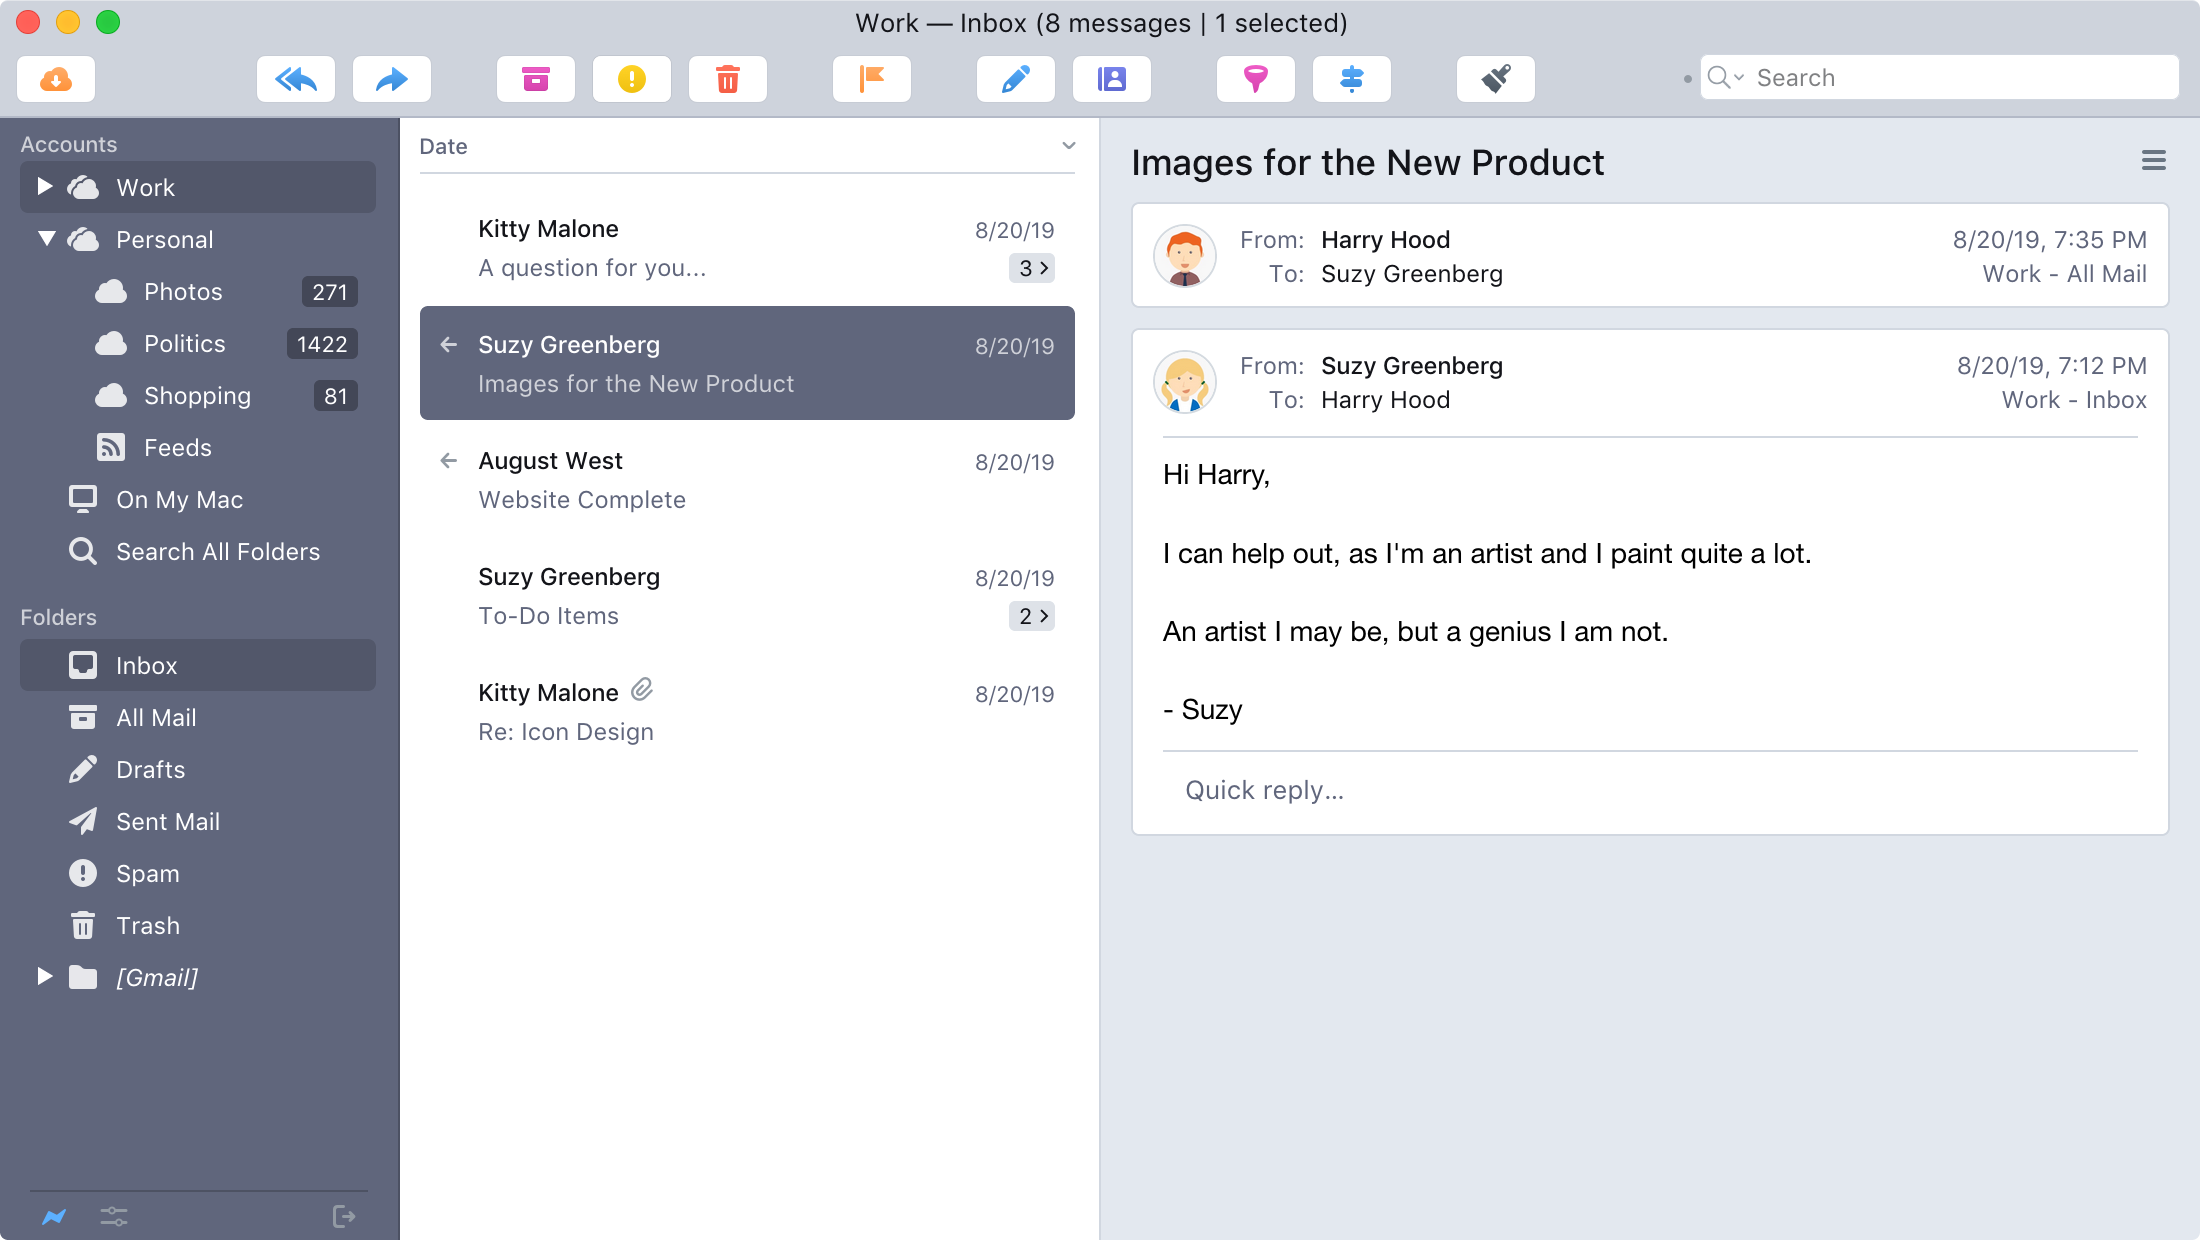Expand the [Gmail] folder triangle

45,977
